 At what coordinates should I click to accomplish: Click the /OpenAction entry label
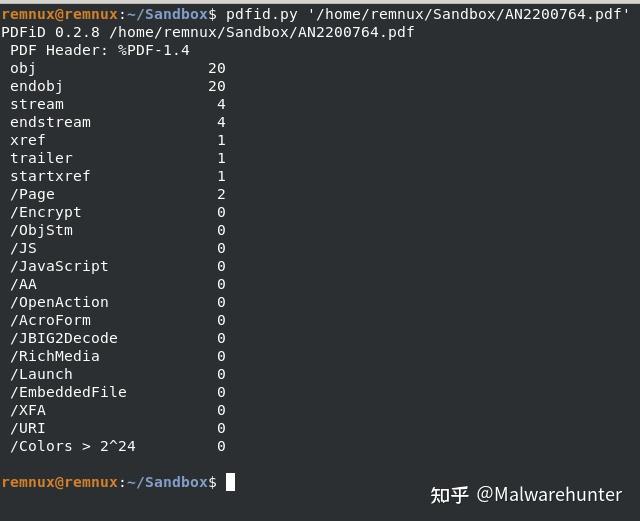click(59, 302)
